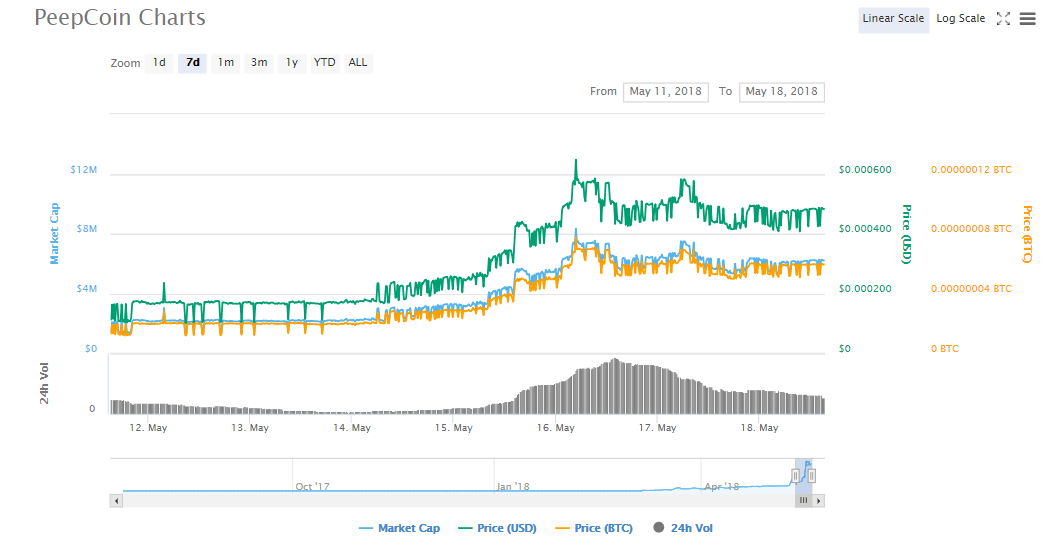
Task: Click the navigator scrollbar right arrow
Action: [x=817, y=499]
